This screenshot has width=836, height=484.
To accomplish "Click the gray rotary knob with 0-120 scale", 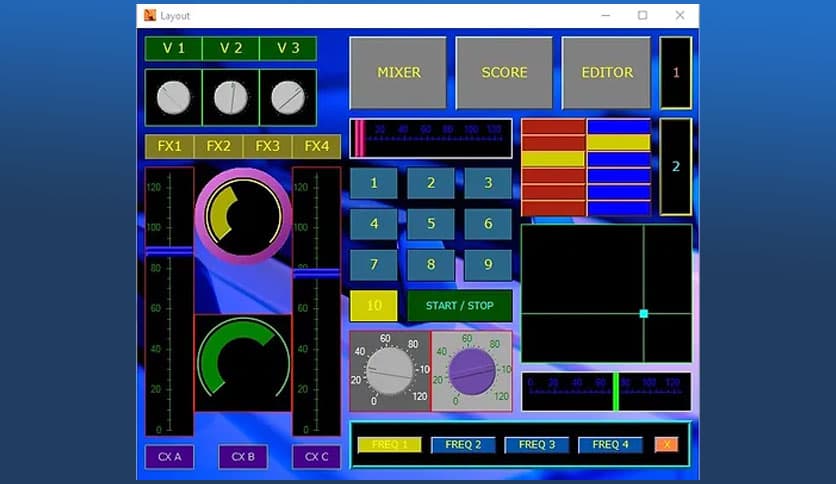I will click(x=390, y=371).
